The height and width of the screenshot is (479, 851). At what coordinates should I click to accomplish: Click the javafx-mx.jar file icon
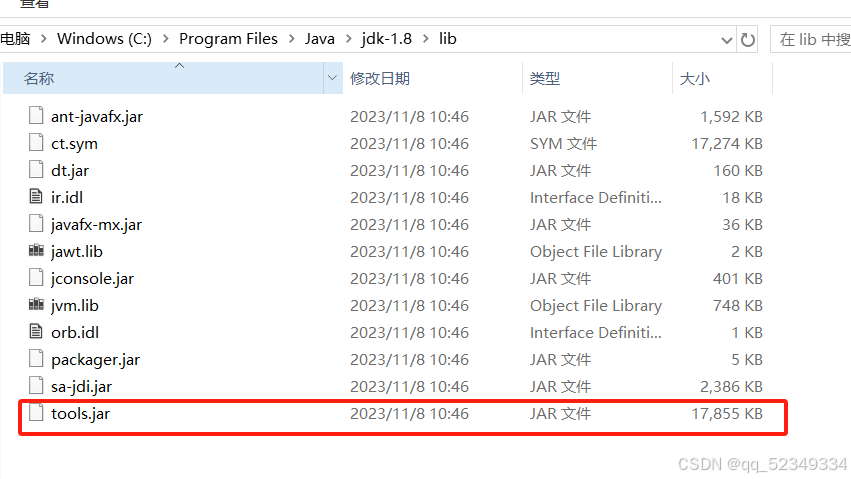coord(36,223)
